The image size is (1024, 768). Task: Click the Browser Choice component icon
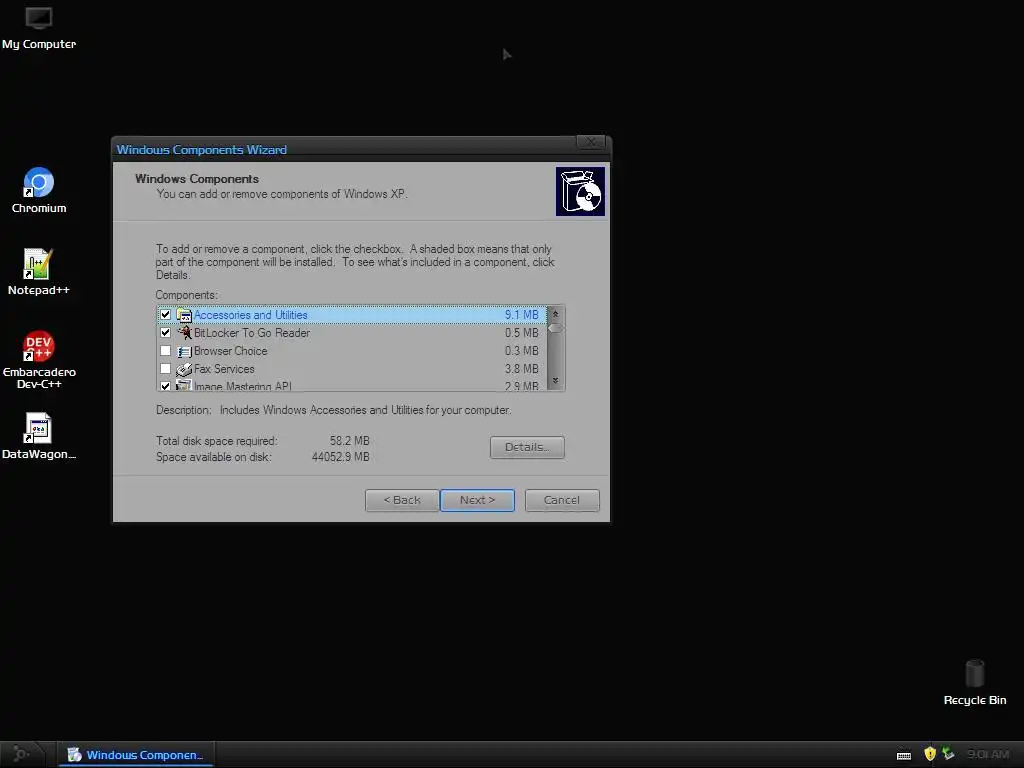pyautogui.click(x=184, y=351)
